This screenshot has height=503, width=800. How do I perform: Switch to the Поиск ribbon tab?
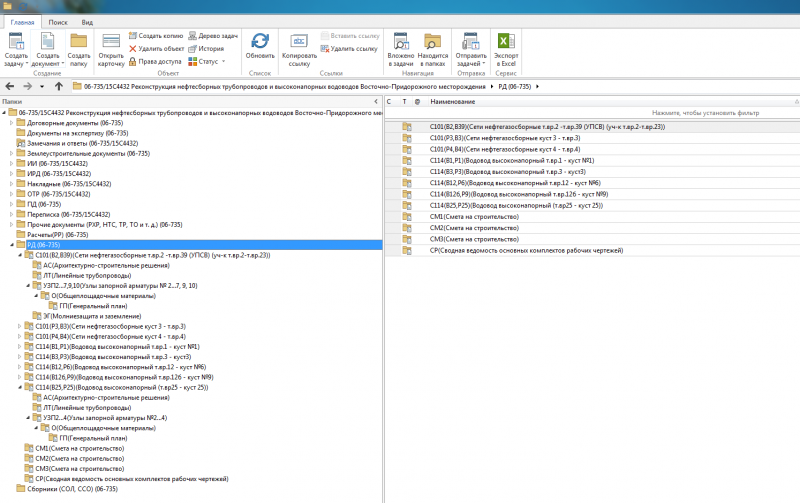(58, 21)
